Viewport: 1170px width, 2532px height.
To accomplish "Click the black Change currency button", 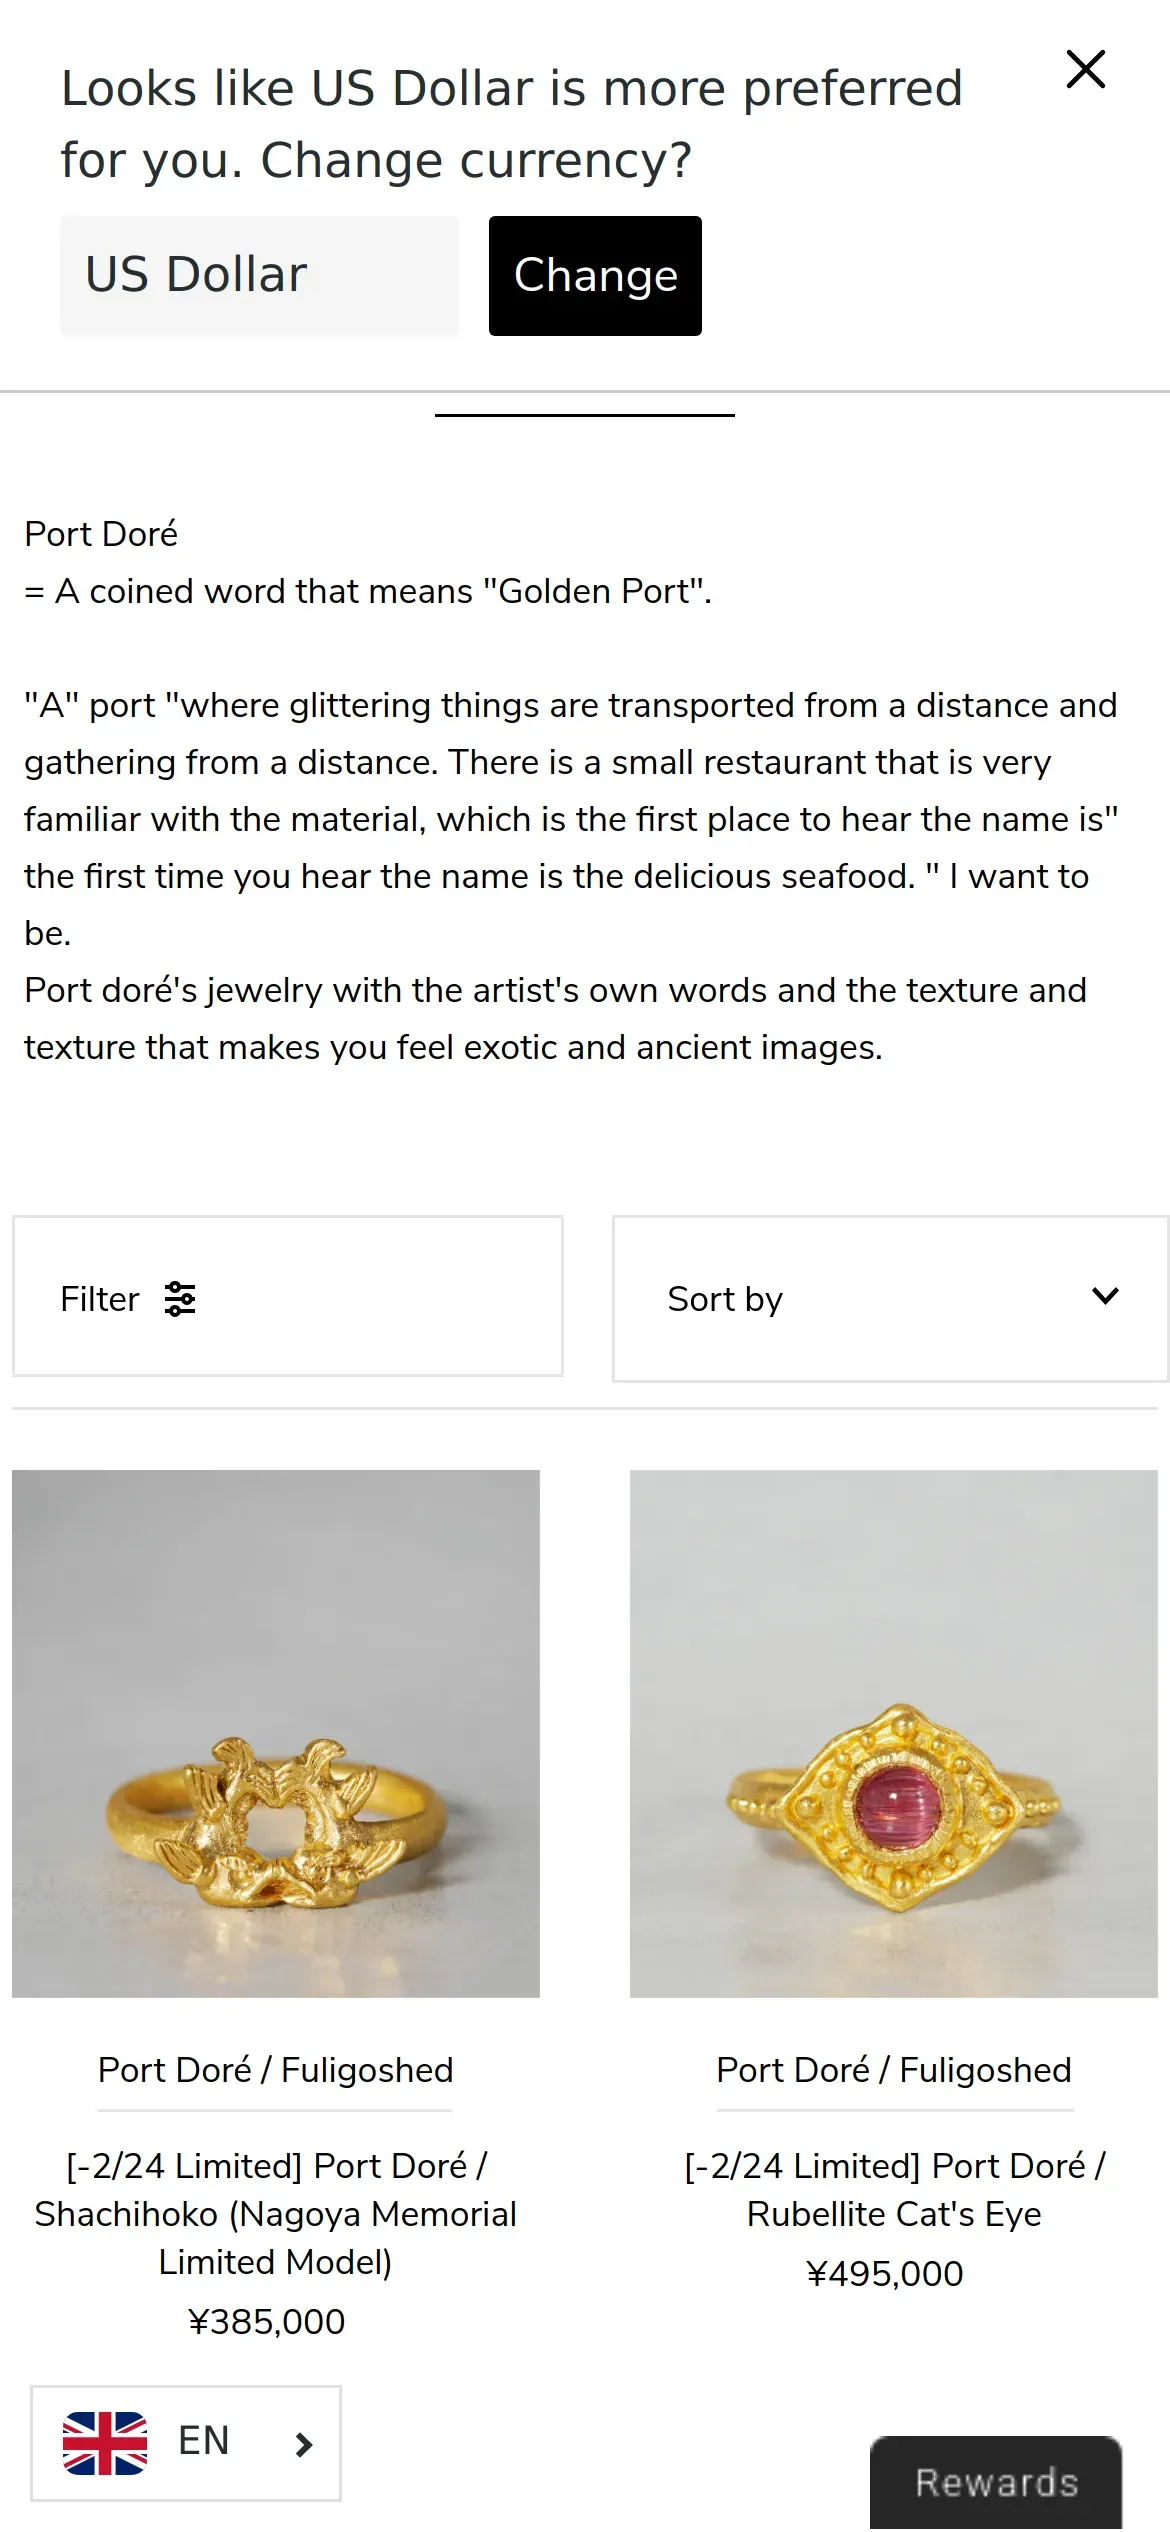I will coord(595,276).
